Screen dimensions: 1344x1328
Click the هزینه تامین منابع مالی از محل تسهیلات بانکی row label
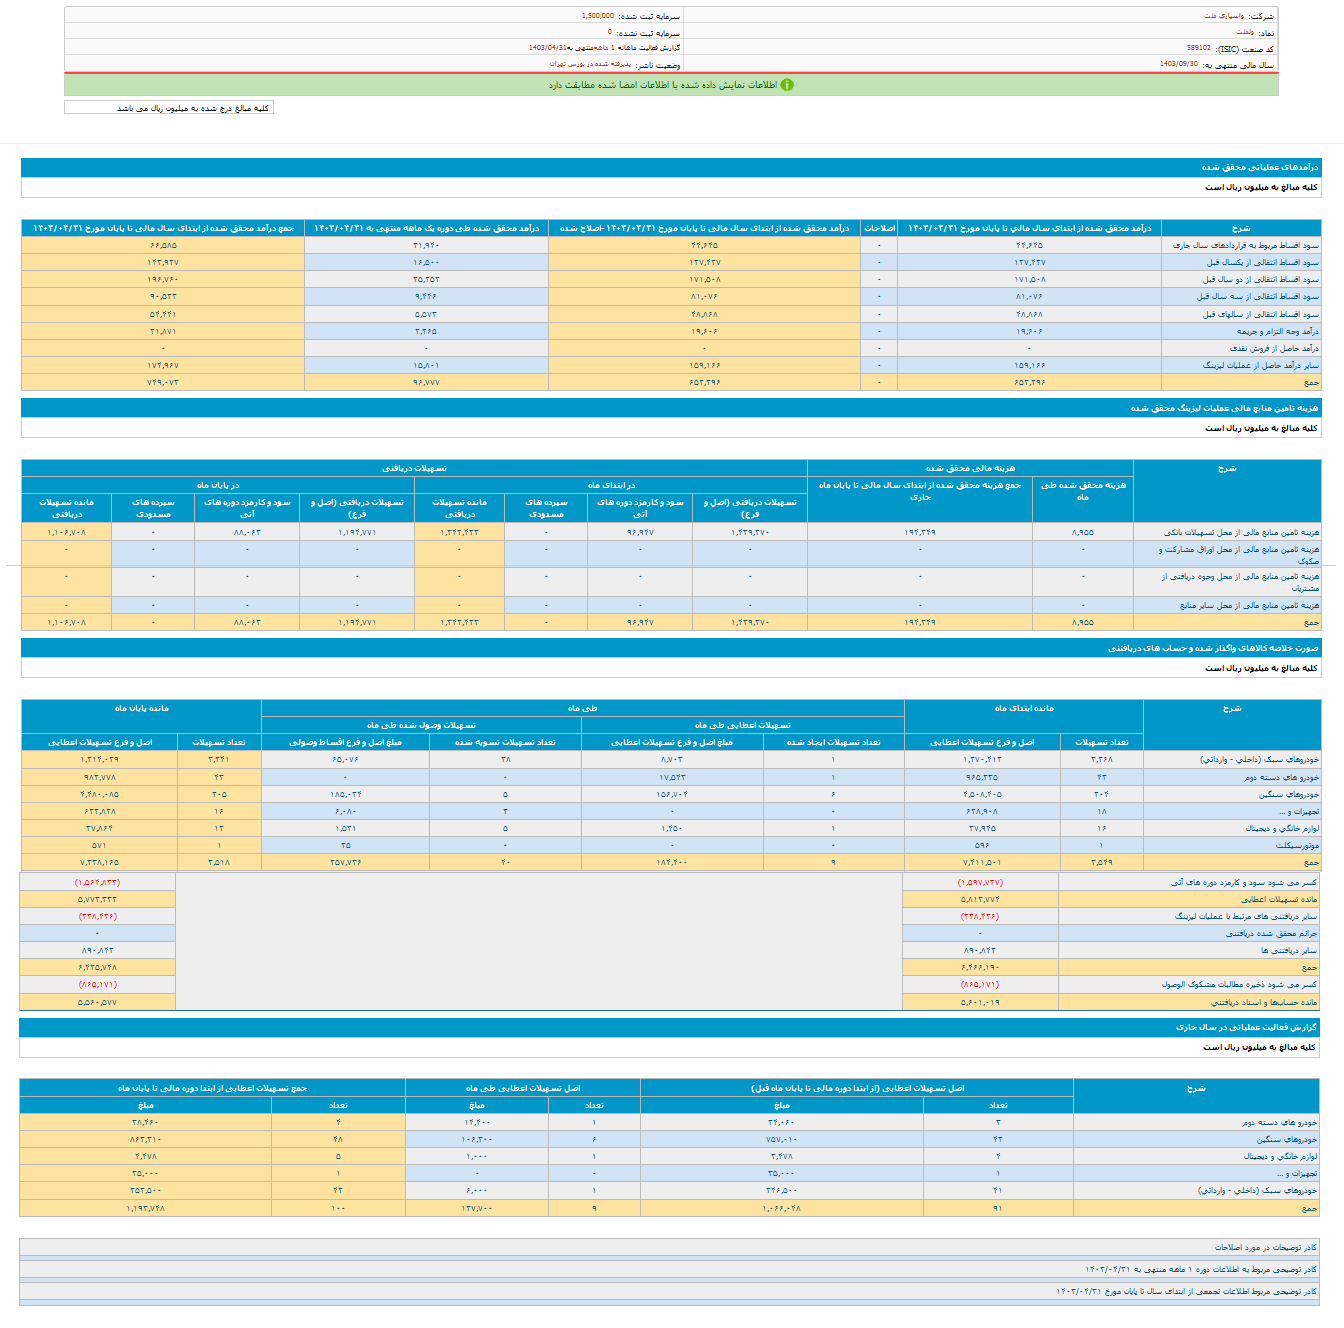point(1241,532)
